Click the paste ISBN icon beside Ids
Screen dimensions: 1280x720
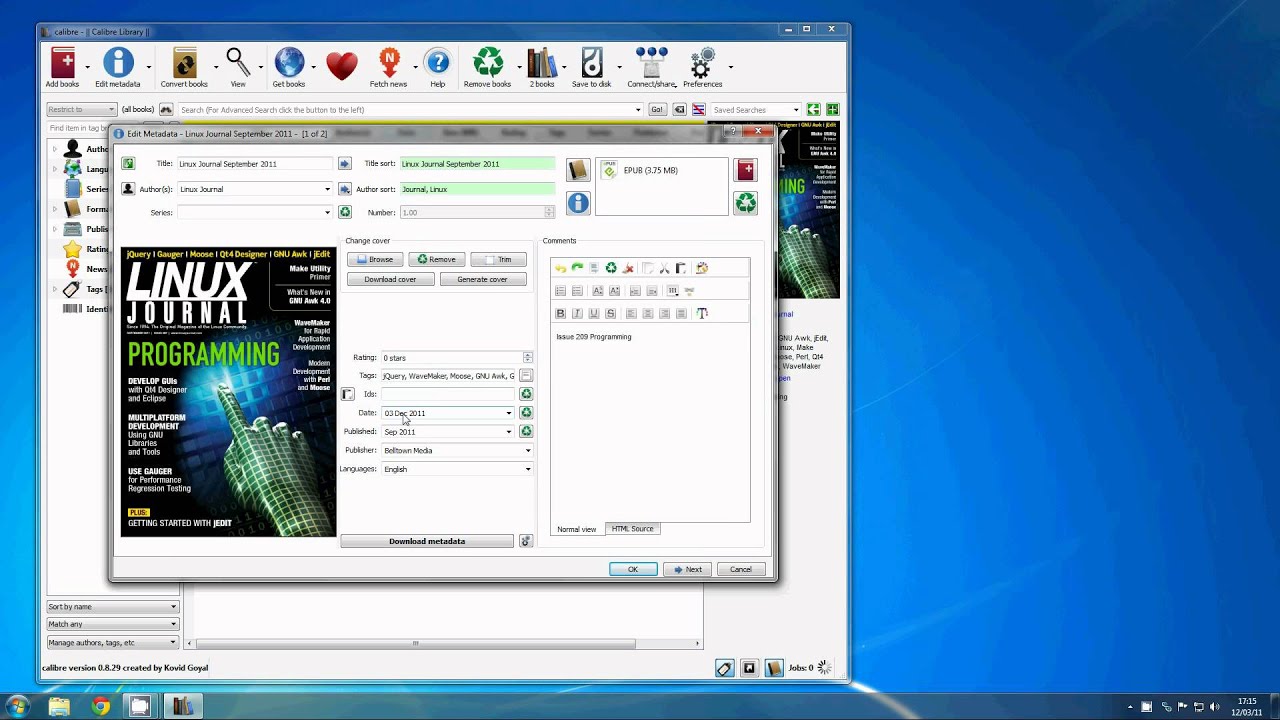pos(348,394)
